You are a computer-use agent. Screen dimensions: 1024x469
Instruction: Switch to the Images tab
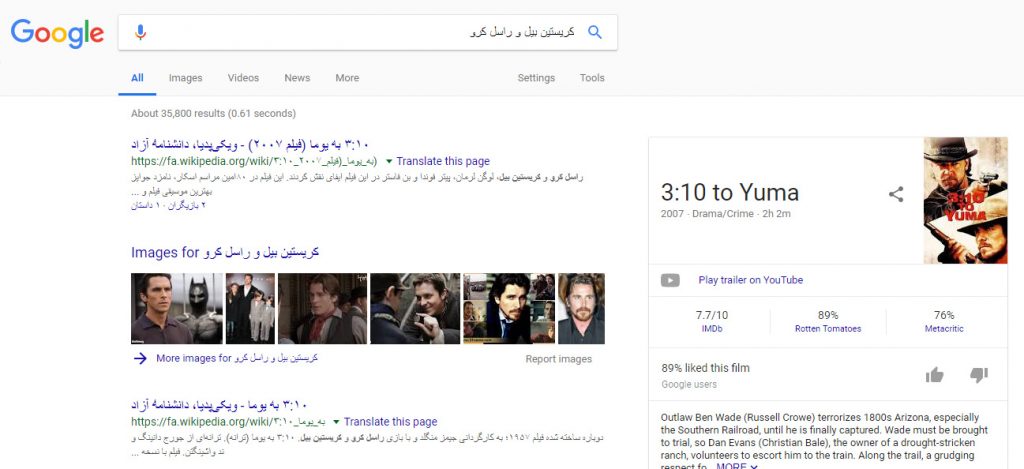click(x=185, y=78)
